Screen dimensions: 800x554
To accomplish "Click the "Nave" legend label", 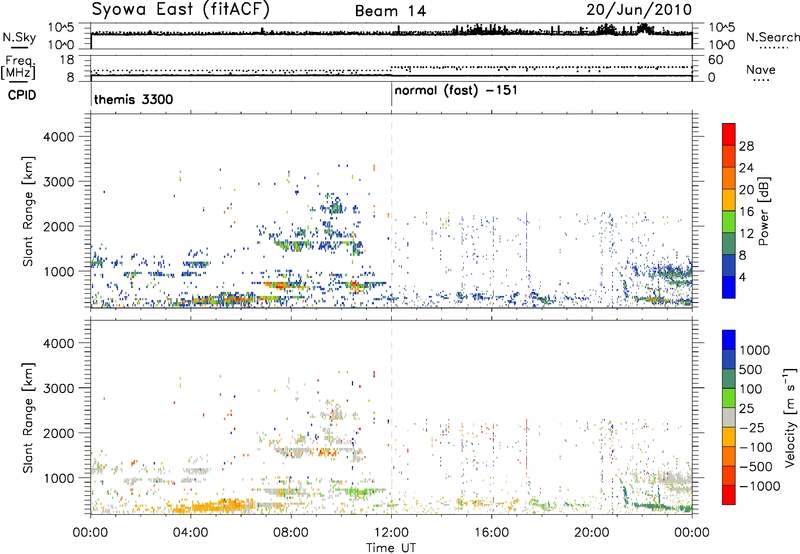I will (x=760, y=69).
